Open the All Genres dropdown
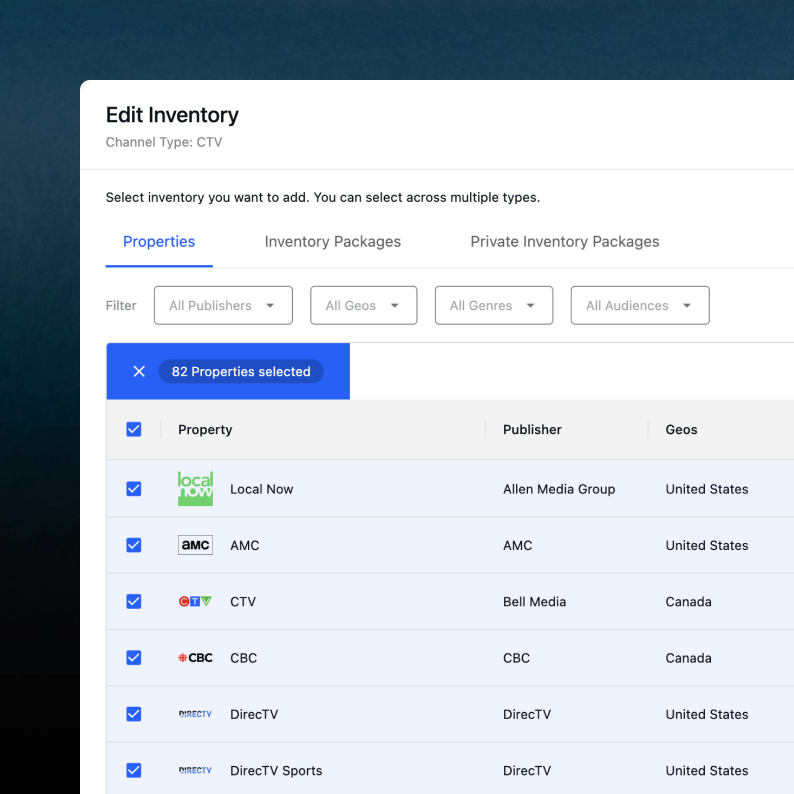This screenshot has width=794, height=794. coord(494,305)
